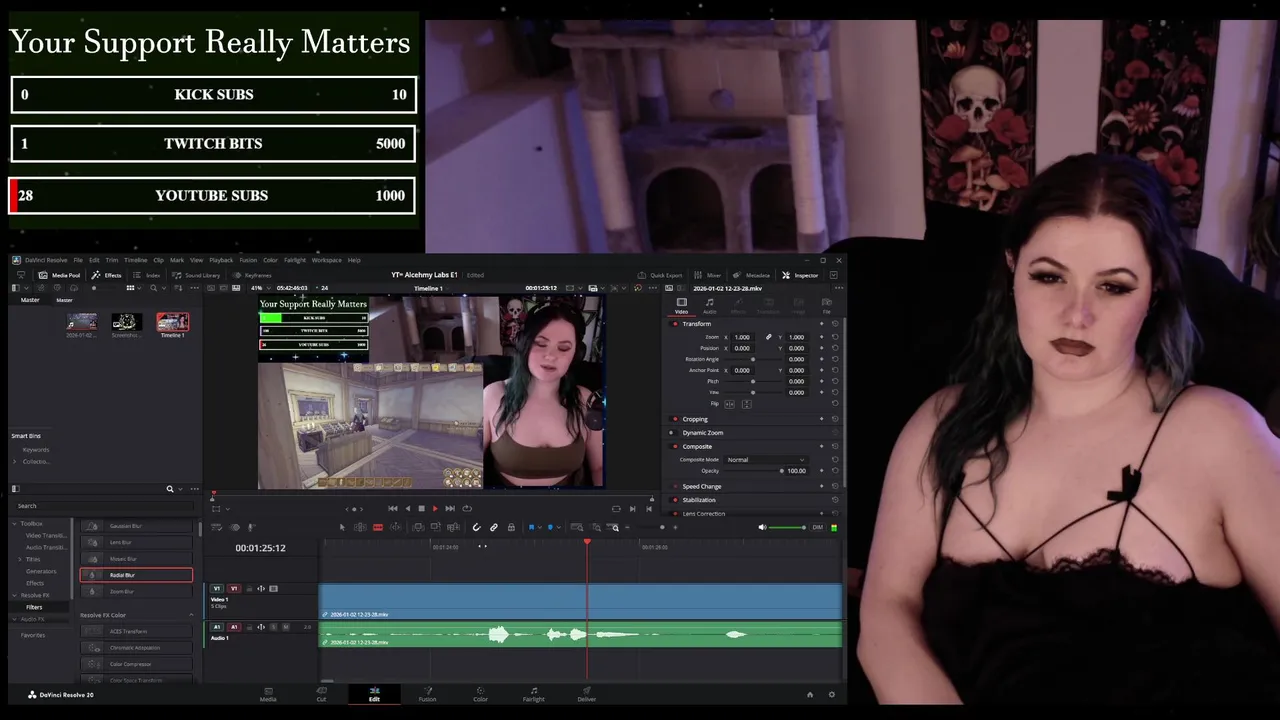This screenshot has width=1280, height=720.
Task: Toggle the Zoom link chain icon
Action: point(768,337)
